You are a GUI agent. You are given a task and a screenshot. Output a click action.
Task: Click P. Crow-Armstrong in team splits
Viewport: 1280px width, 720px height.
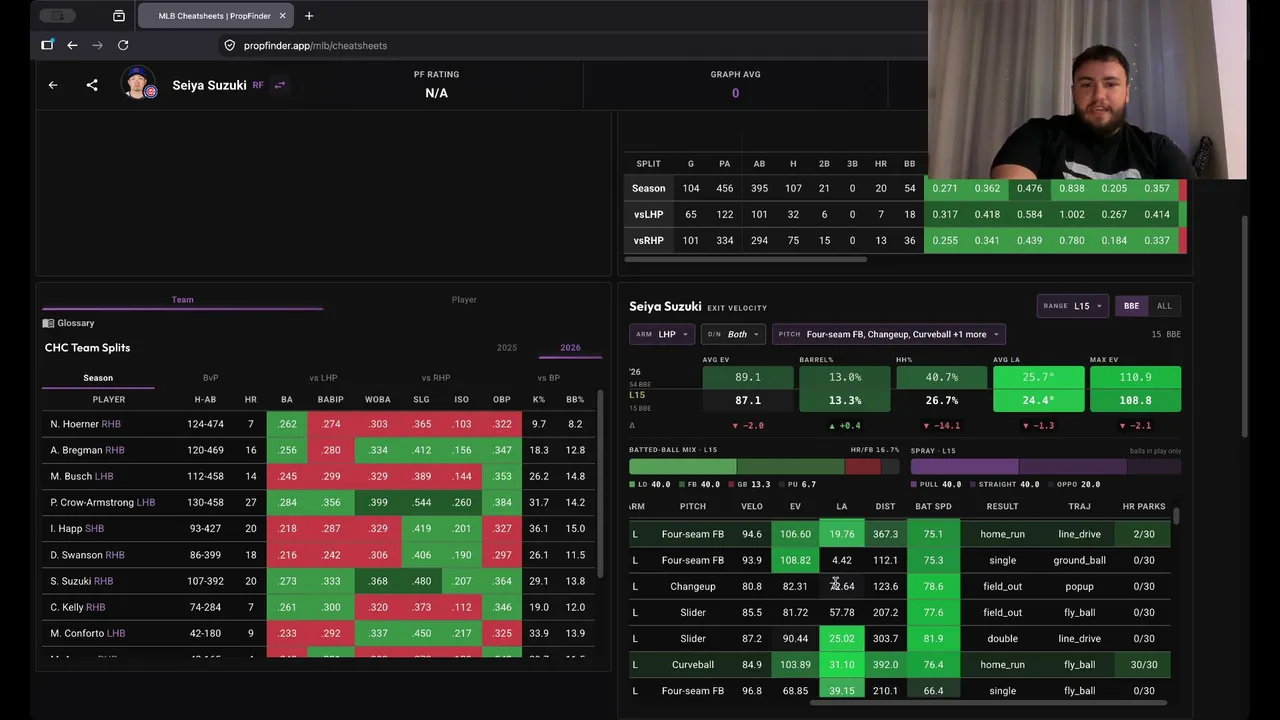coord(103,502)
